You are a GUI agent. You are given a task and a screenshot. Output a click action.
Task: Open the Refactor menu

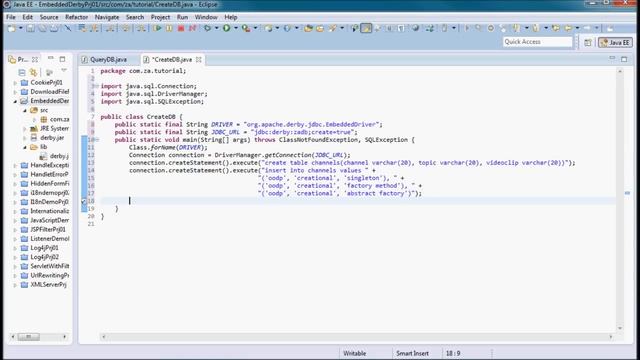76,17
